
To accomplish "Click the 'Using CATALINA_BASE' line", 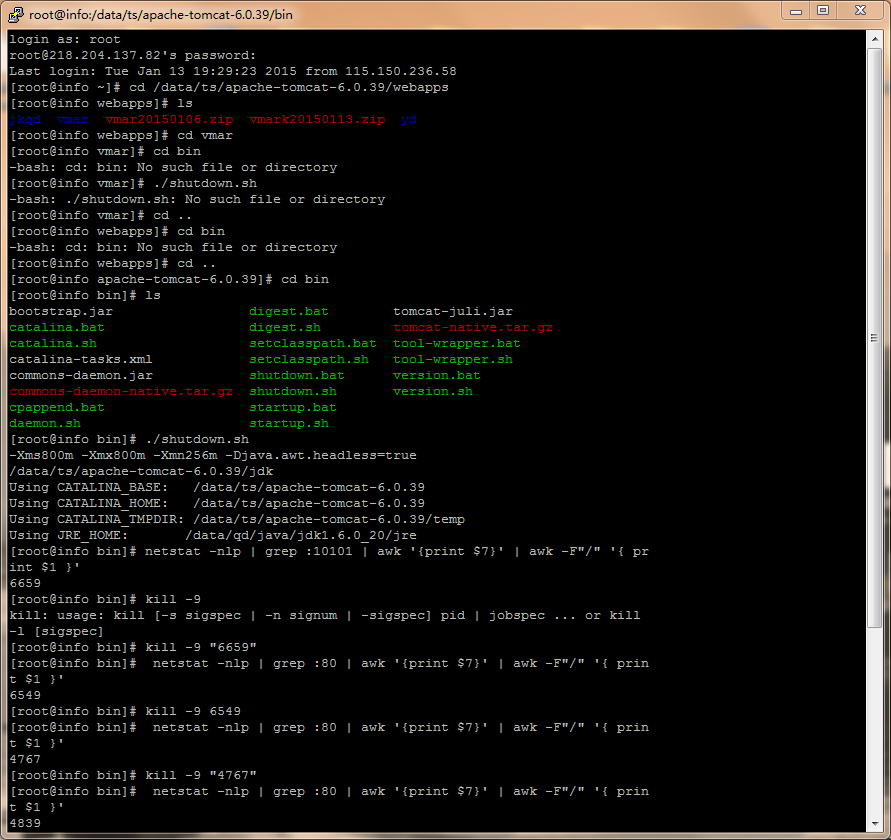I will [x=217, y=487].
